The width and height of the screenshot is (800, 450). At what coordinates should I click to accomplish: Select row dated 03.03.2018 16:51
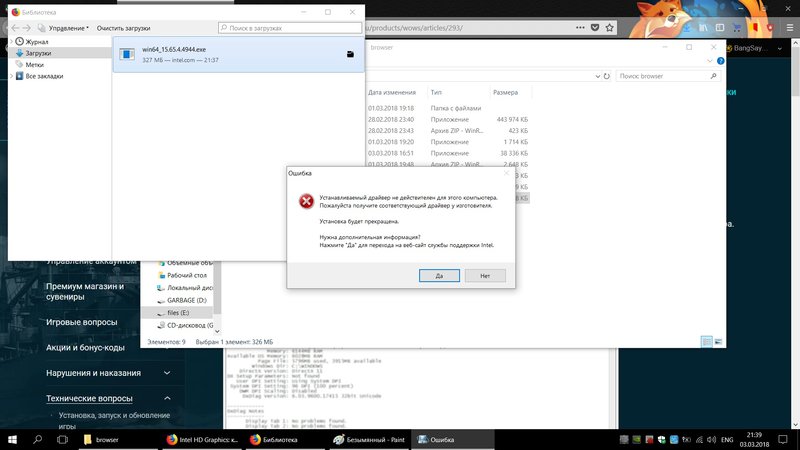[448, 153]
